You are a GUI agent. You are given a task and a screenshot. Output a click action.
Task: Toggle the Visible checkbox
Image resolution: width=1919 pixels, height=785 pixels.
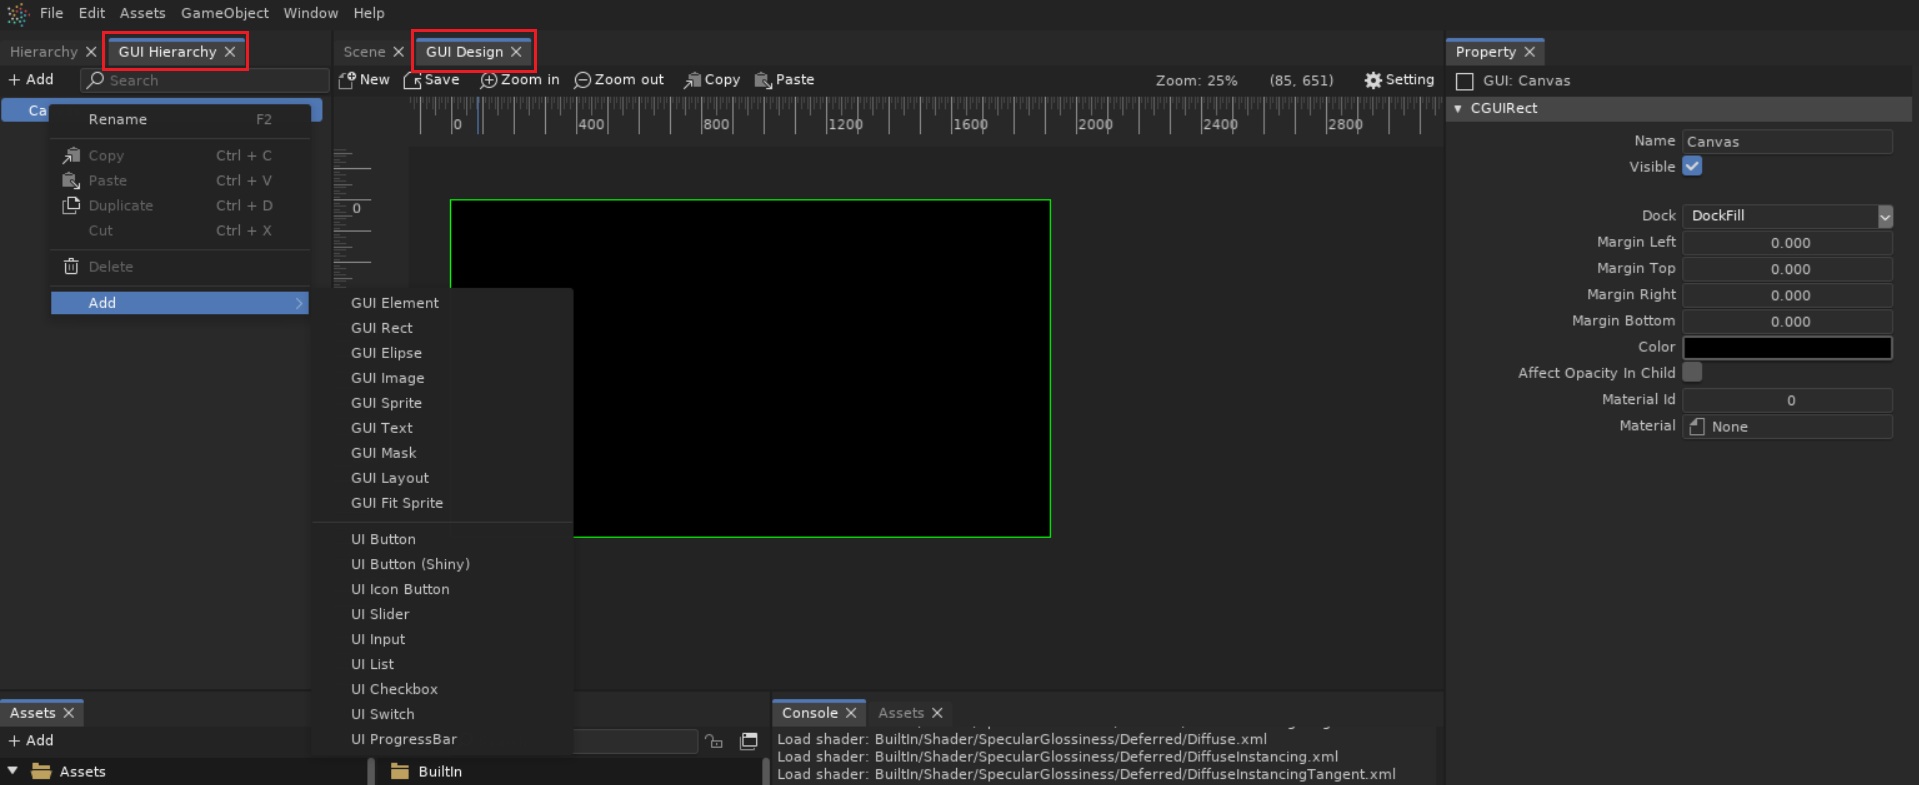pos(1692,167)
